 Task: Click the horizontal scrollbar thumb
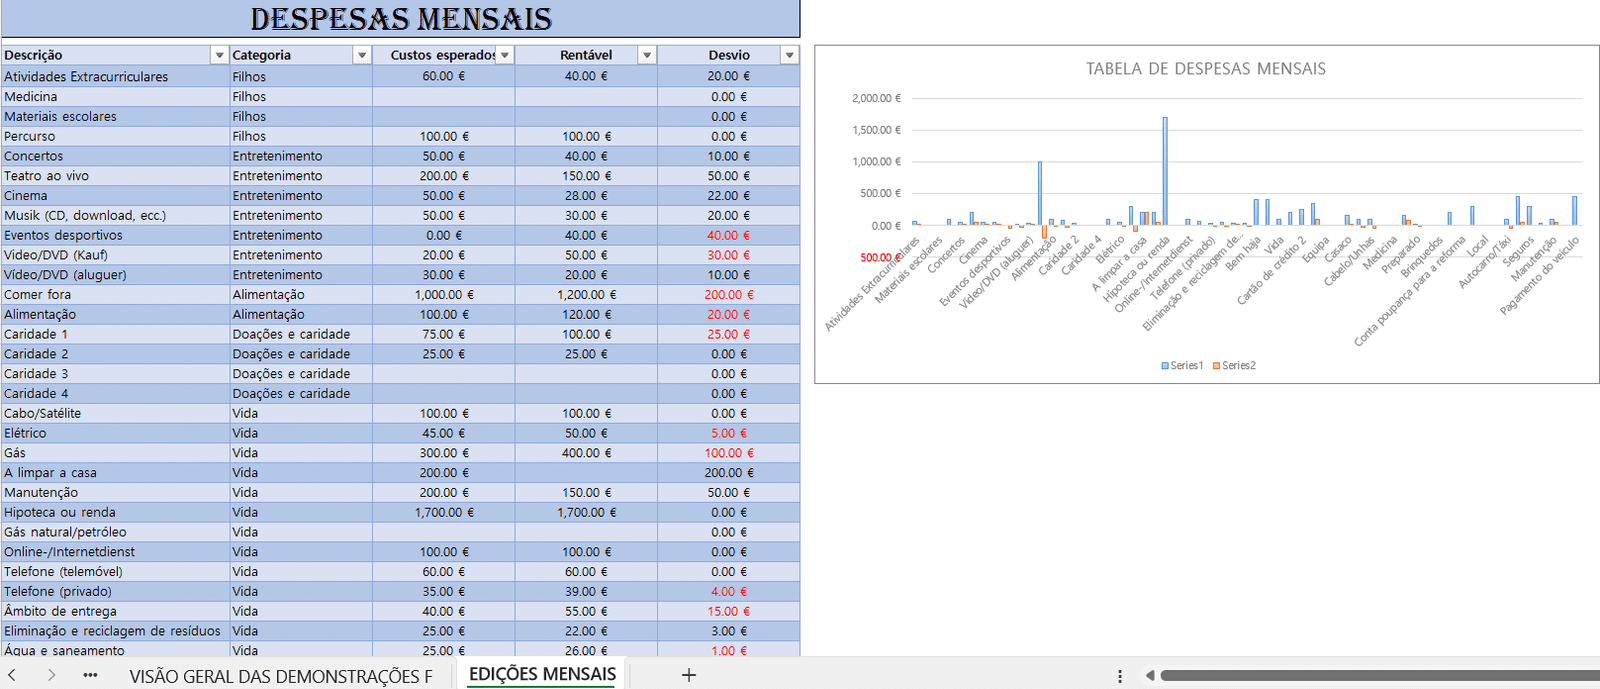(x=1380, y=676)
